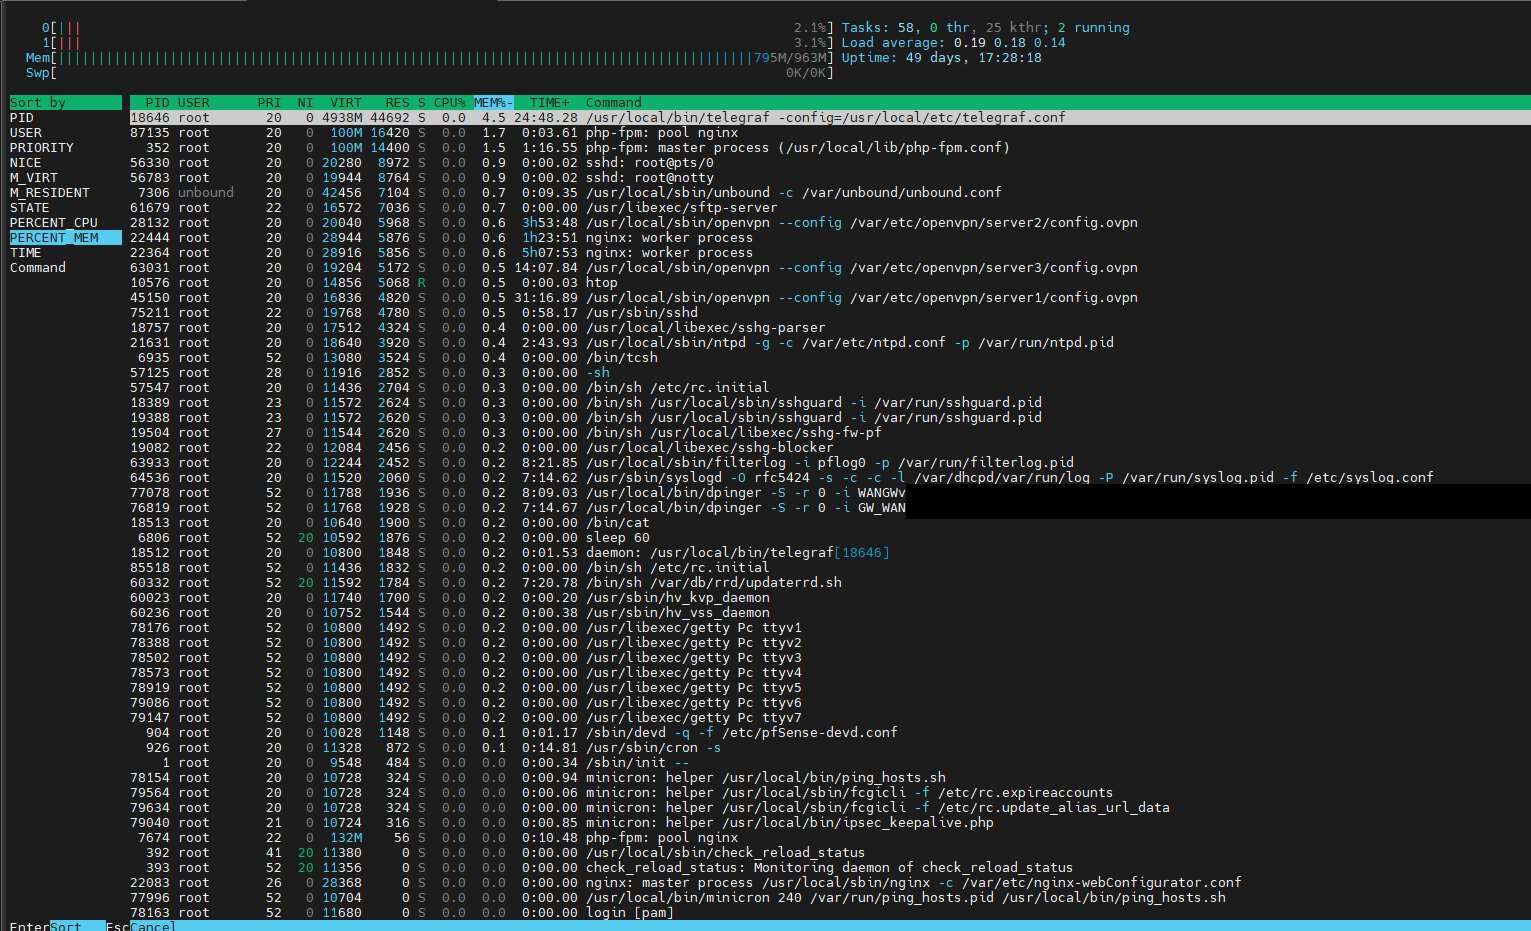Click the Sort button in footer

[77, 926]
